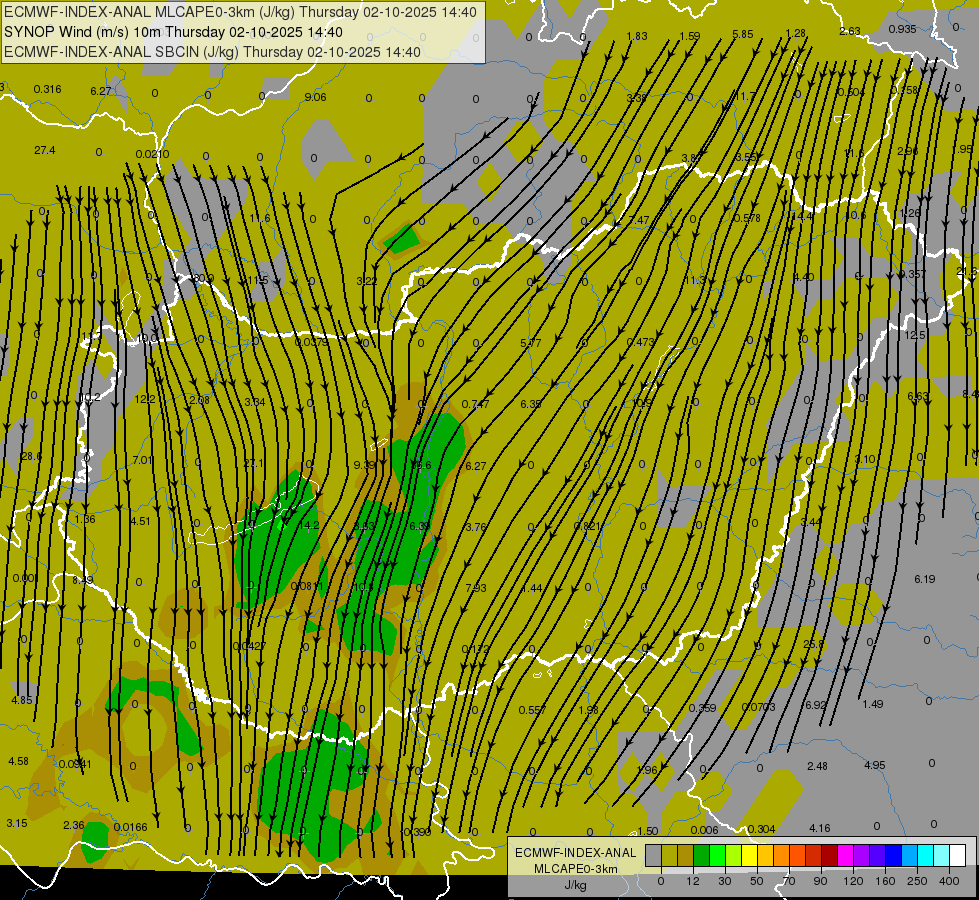Click the map value 4.85
The image size is (979, 900).
tap(21, 700)
